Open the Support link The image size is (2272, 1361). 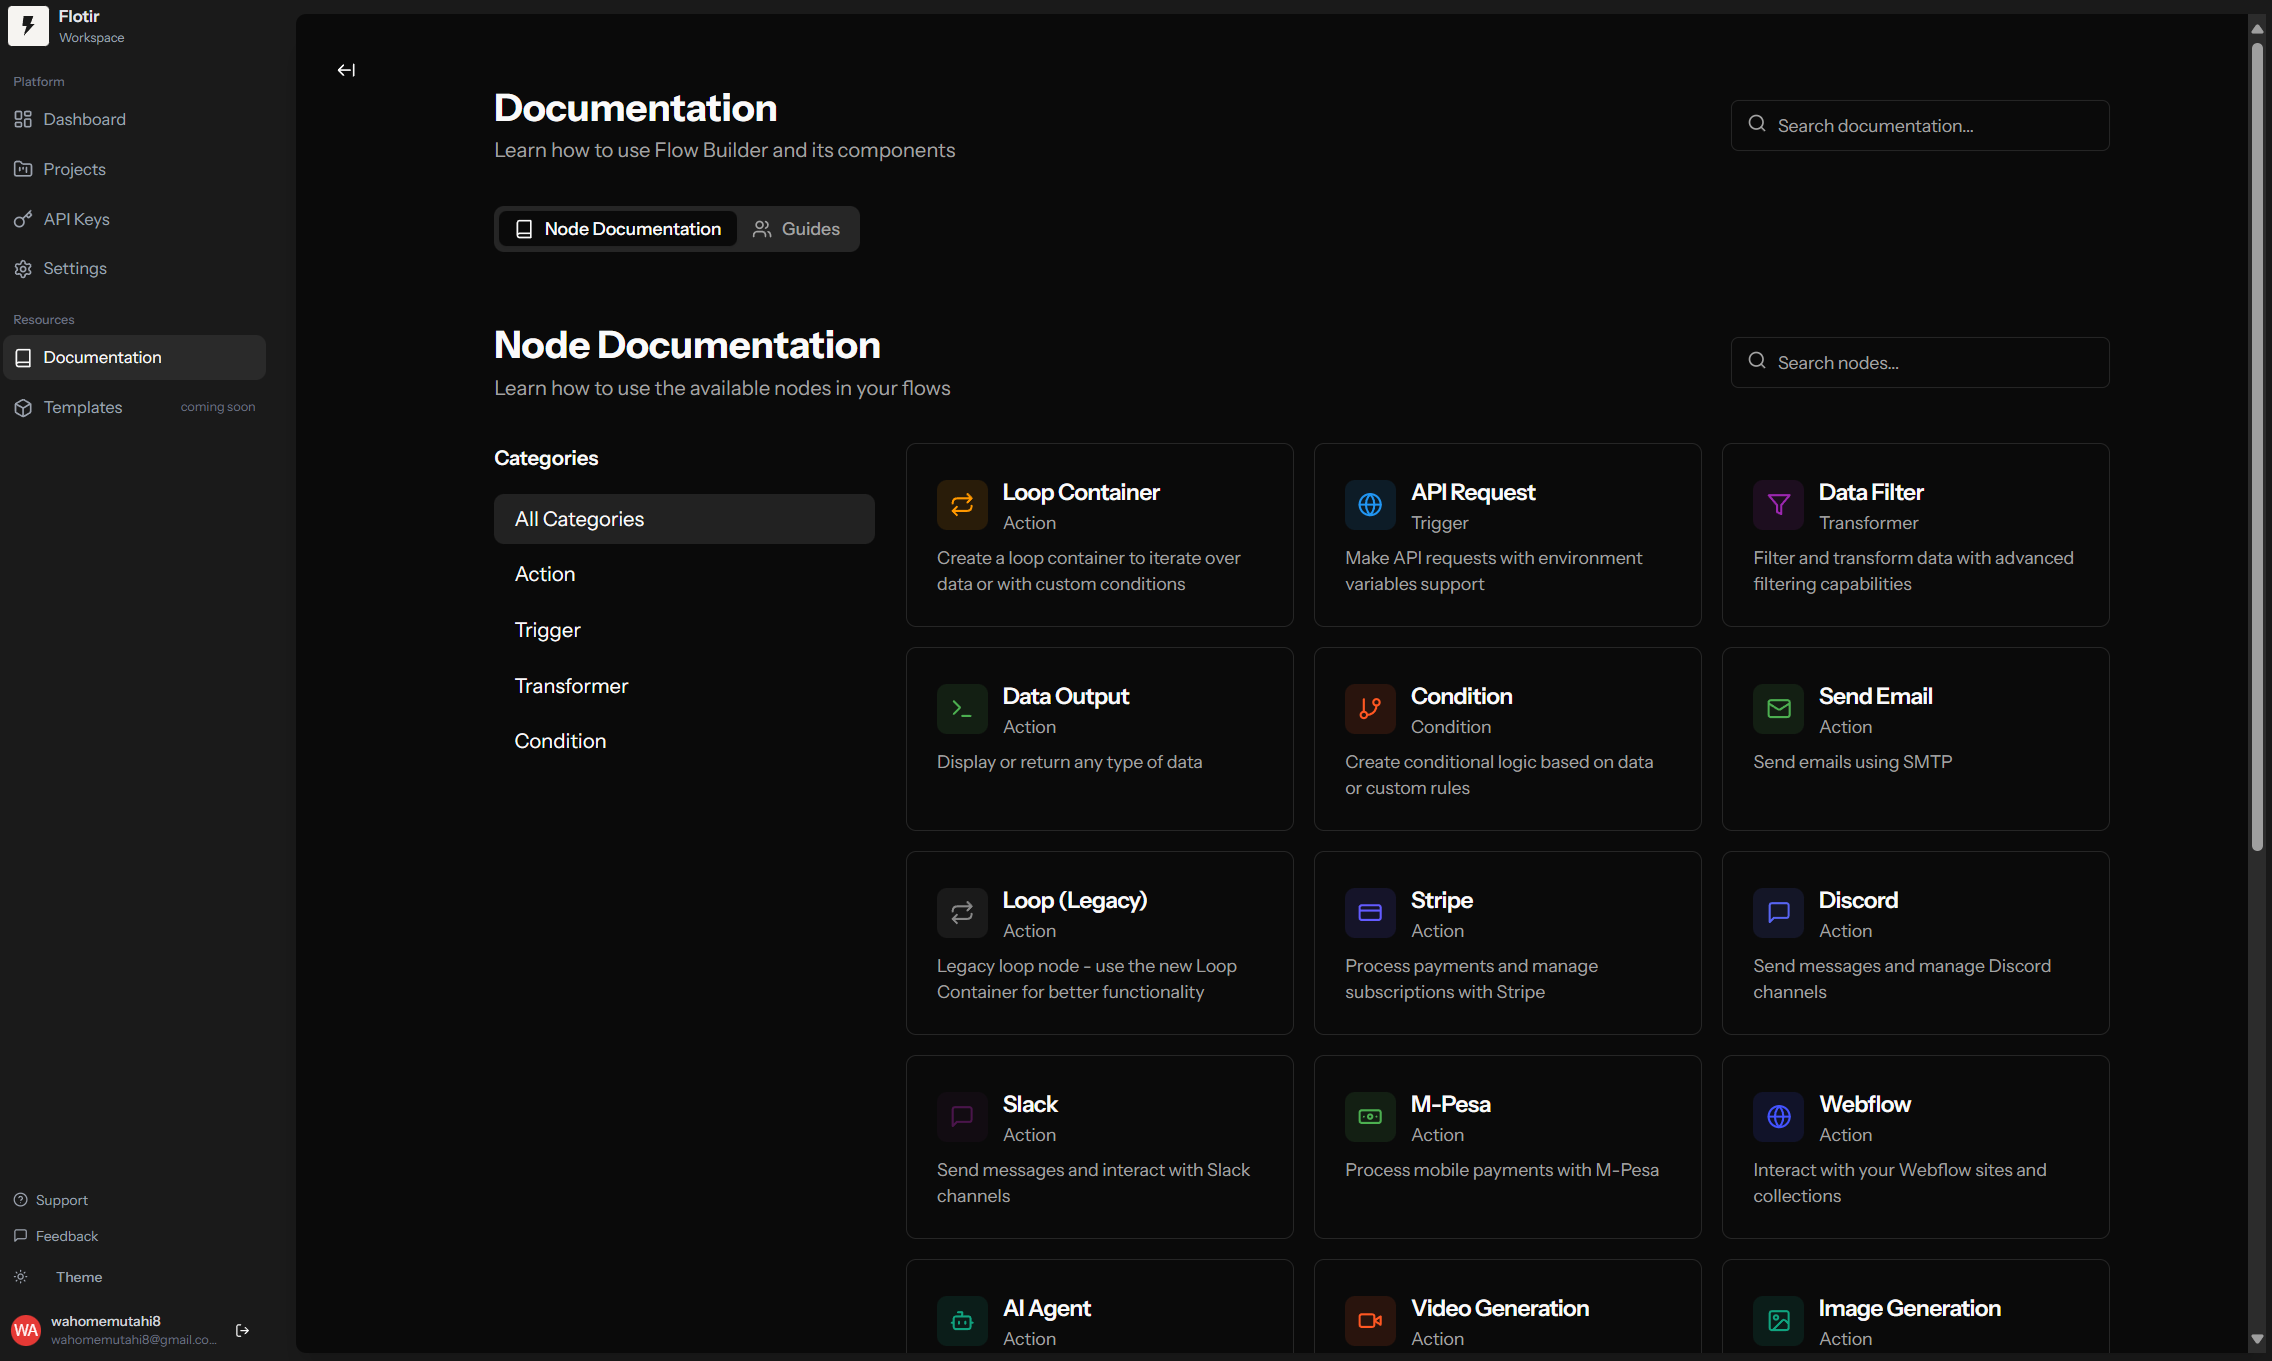61,1200
